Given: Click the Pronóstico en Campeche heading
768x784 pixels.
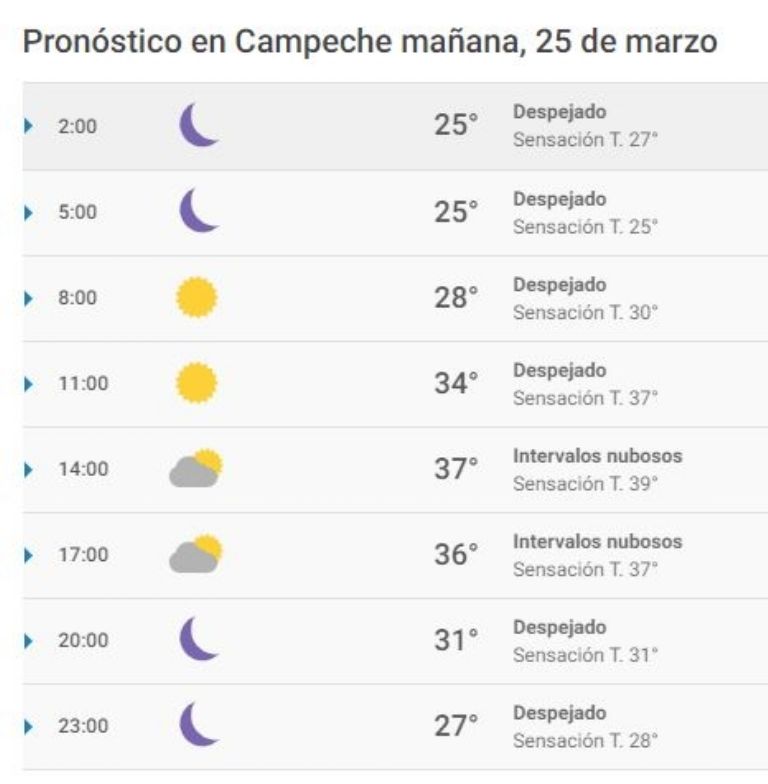Looking at the screenshot, I should tap(370, 42).
